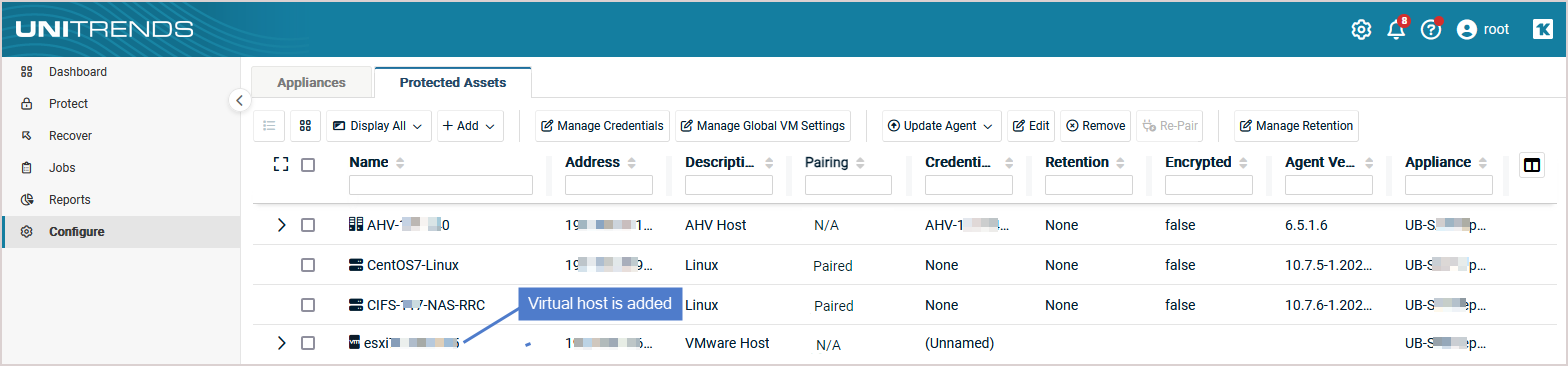Click the Pairing filter input field

pyautogui.click(x=848, y=185)
